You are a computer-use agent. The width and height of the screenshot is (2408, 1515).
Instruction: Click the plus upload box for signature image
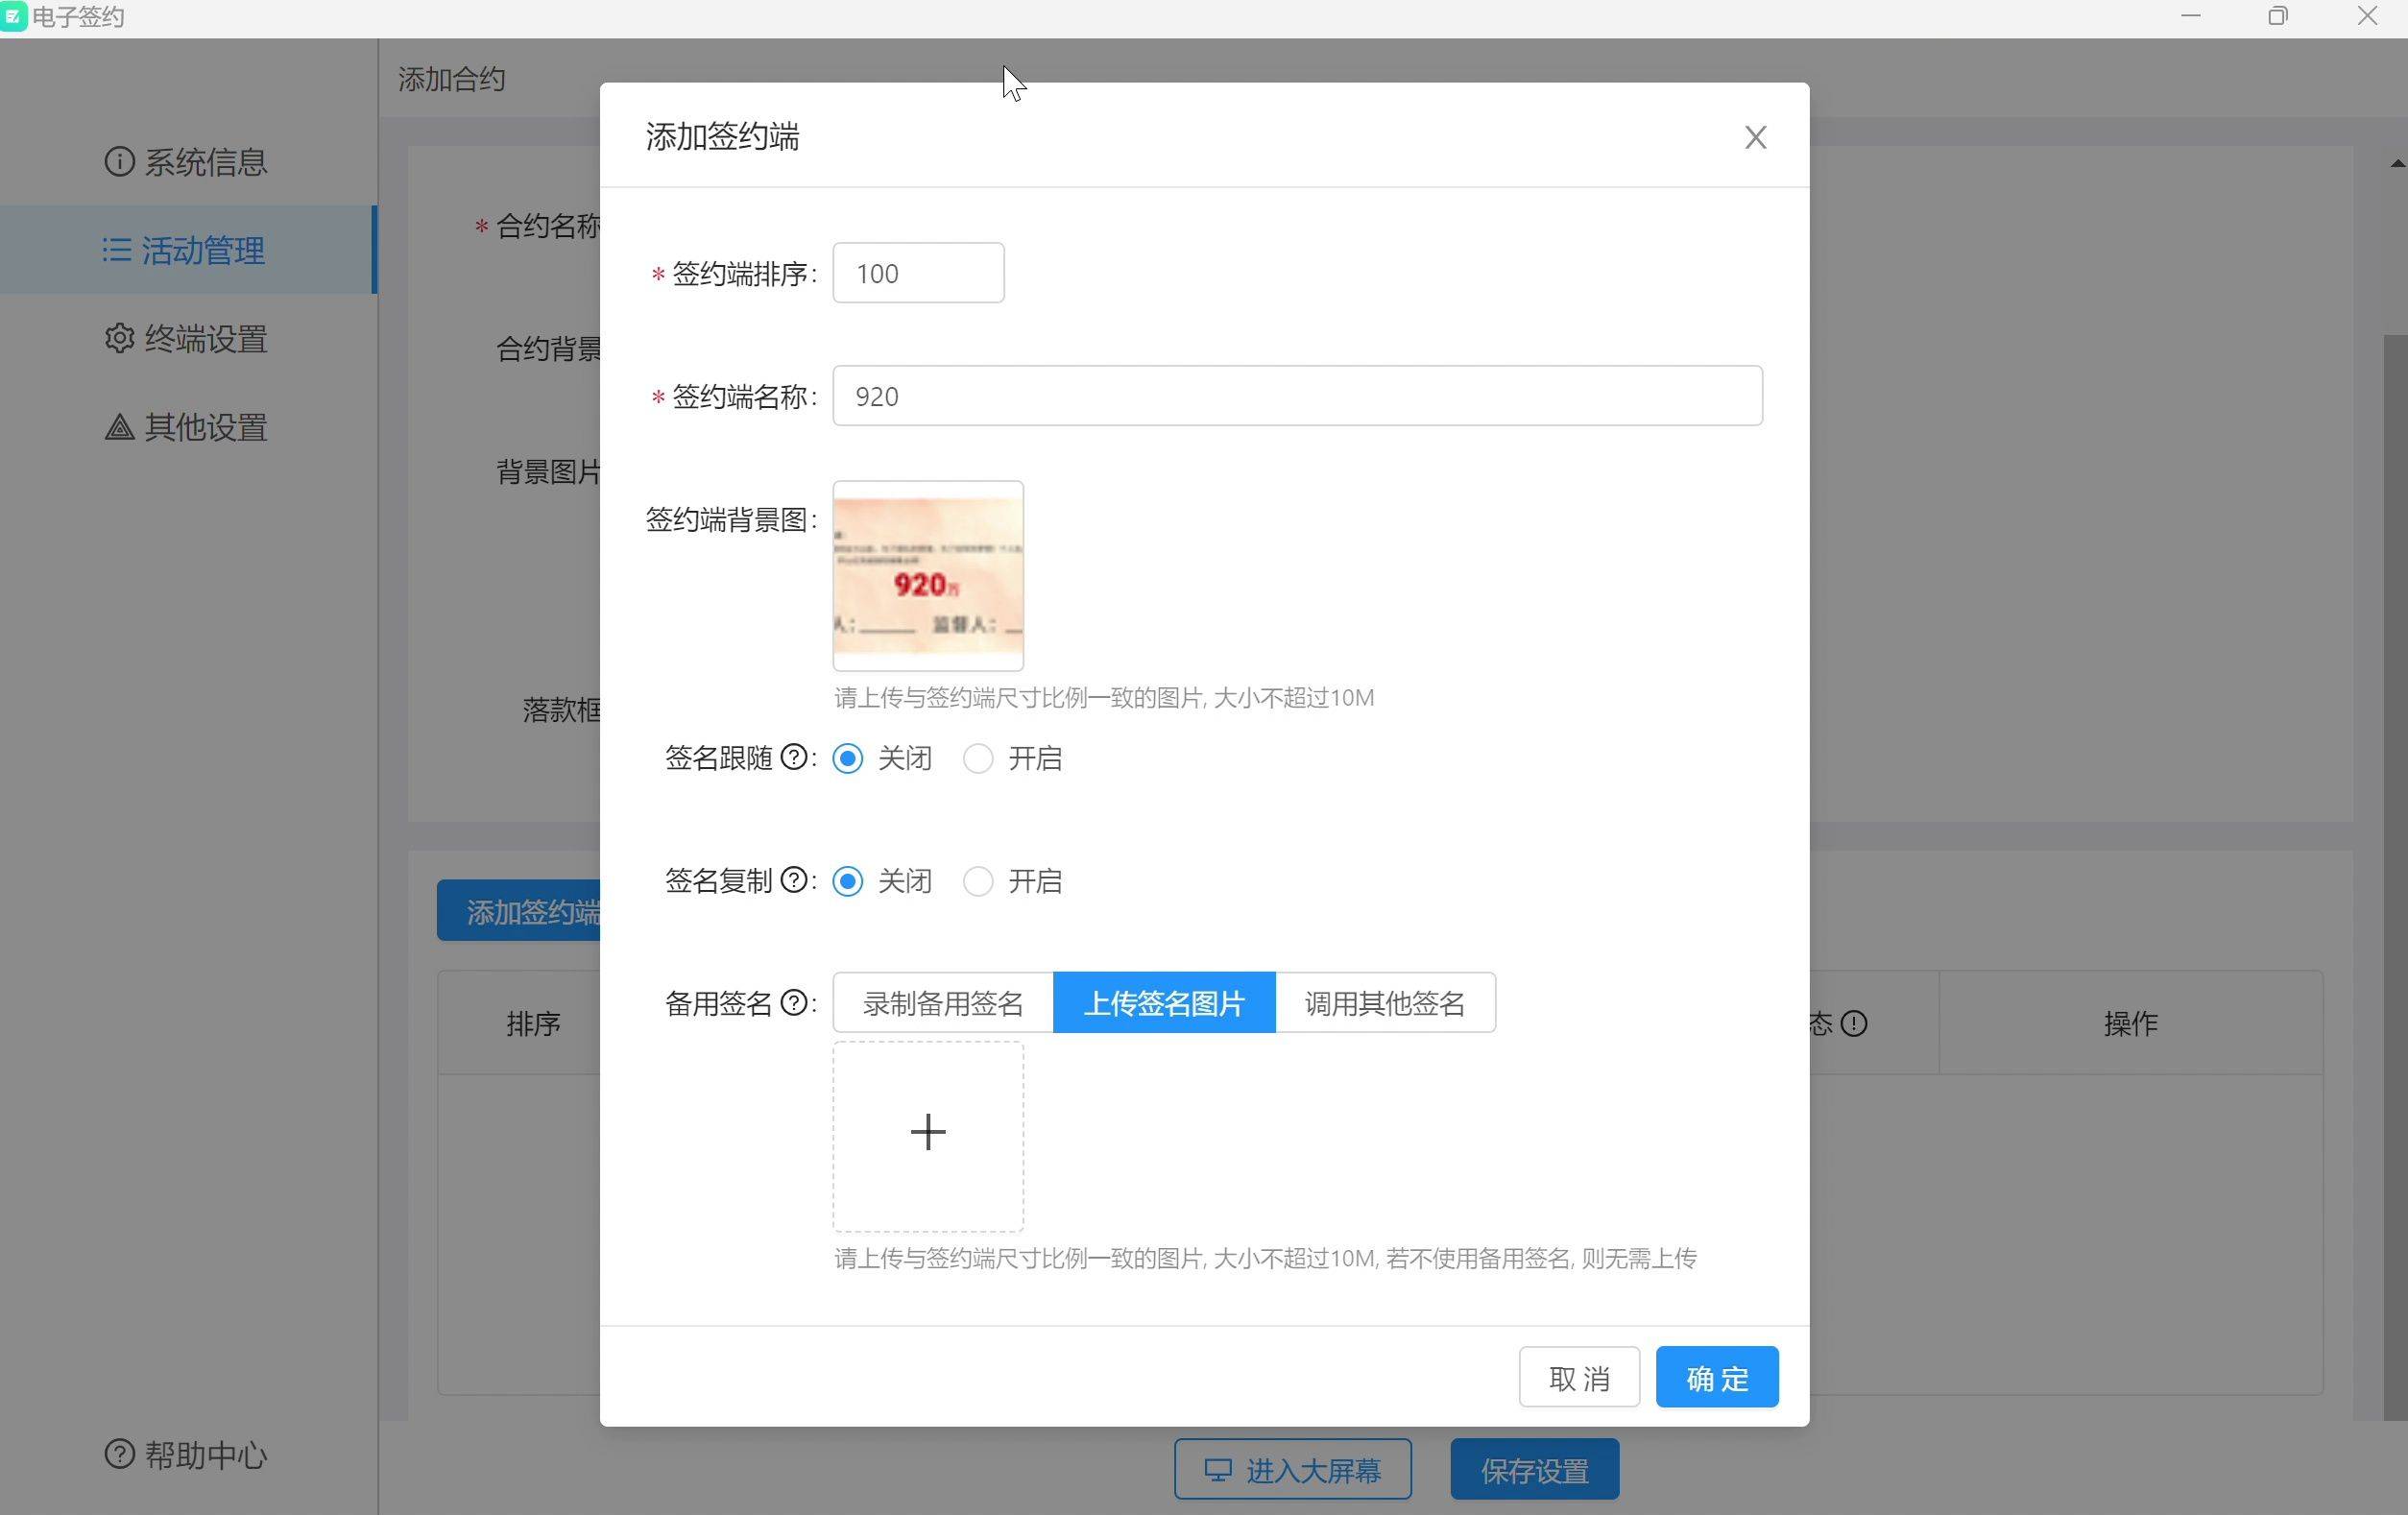click(928, 1136)
